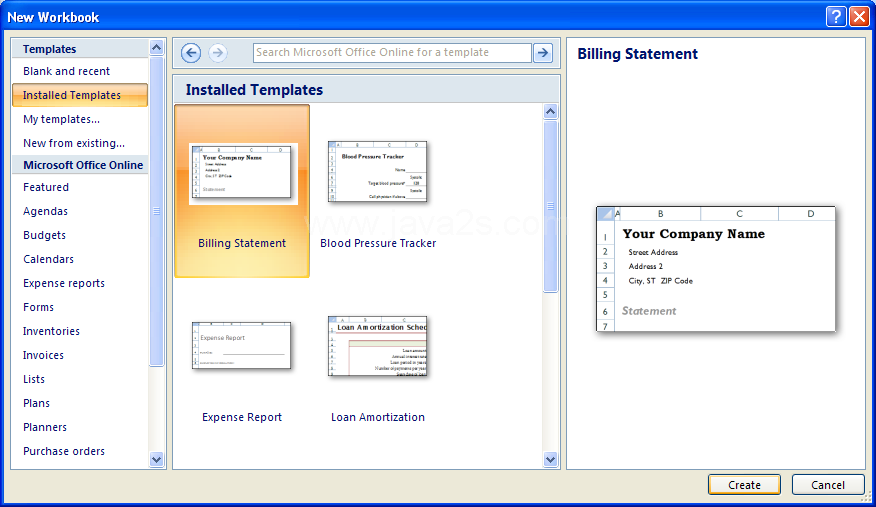Click the categories list scroll down arrow
Screen dimensions: 876x507
pyautogui.click(x=156, y=460)
